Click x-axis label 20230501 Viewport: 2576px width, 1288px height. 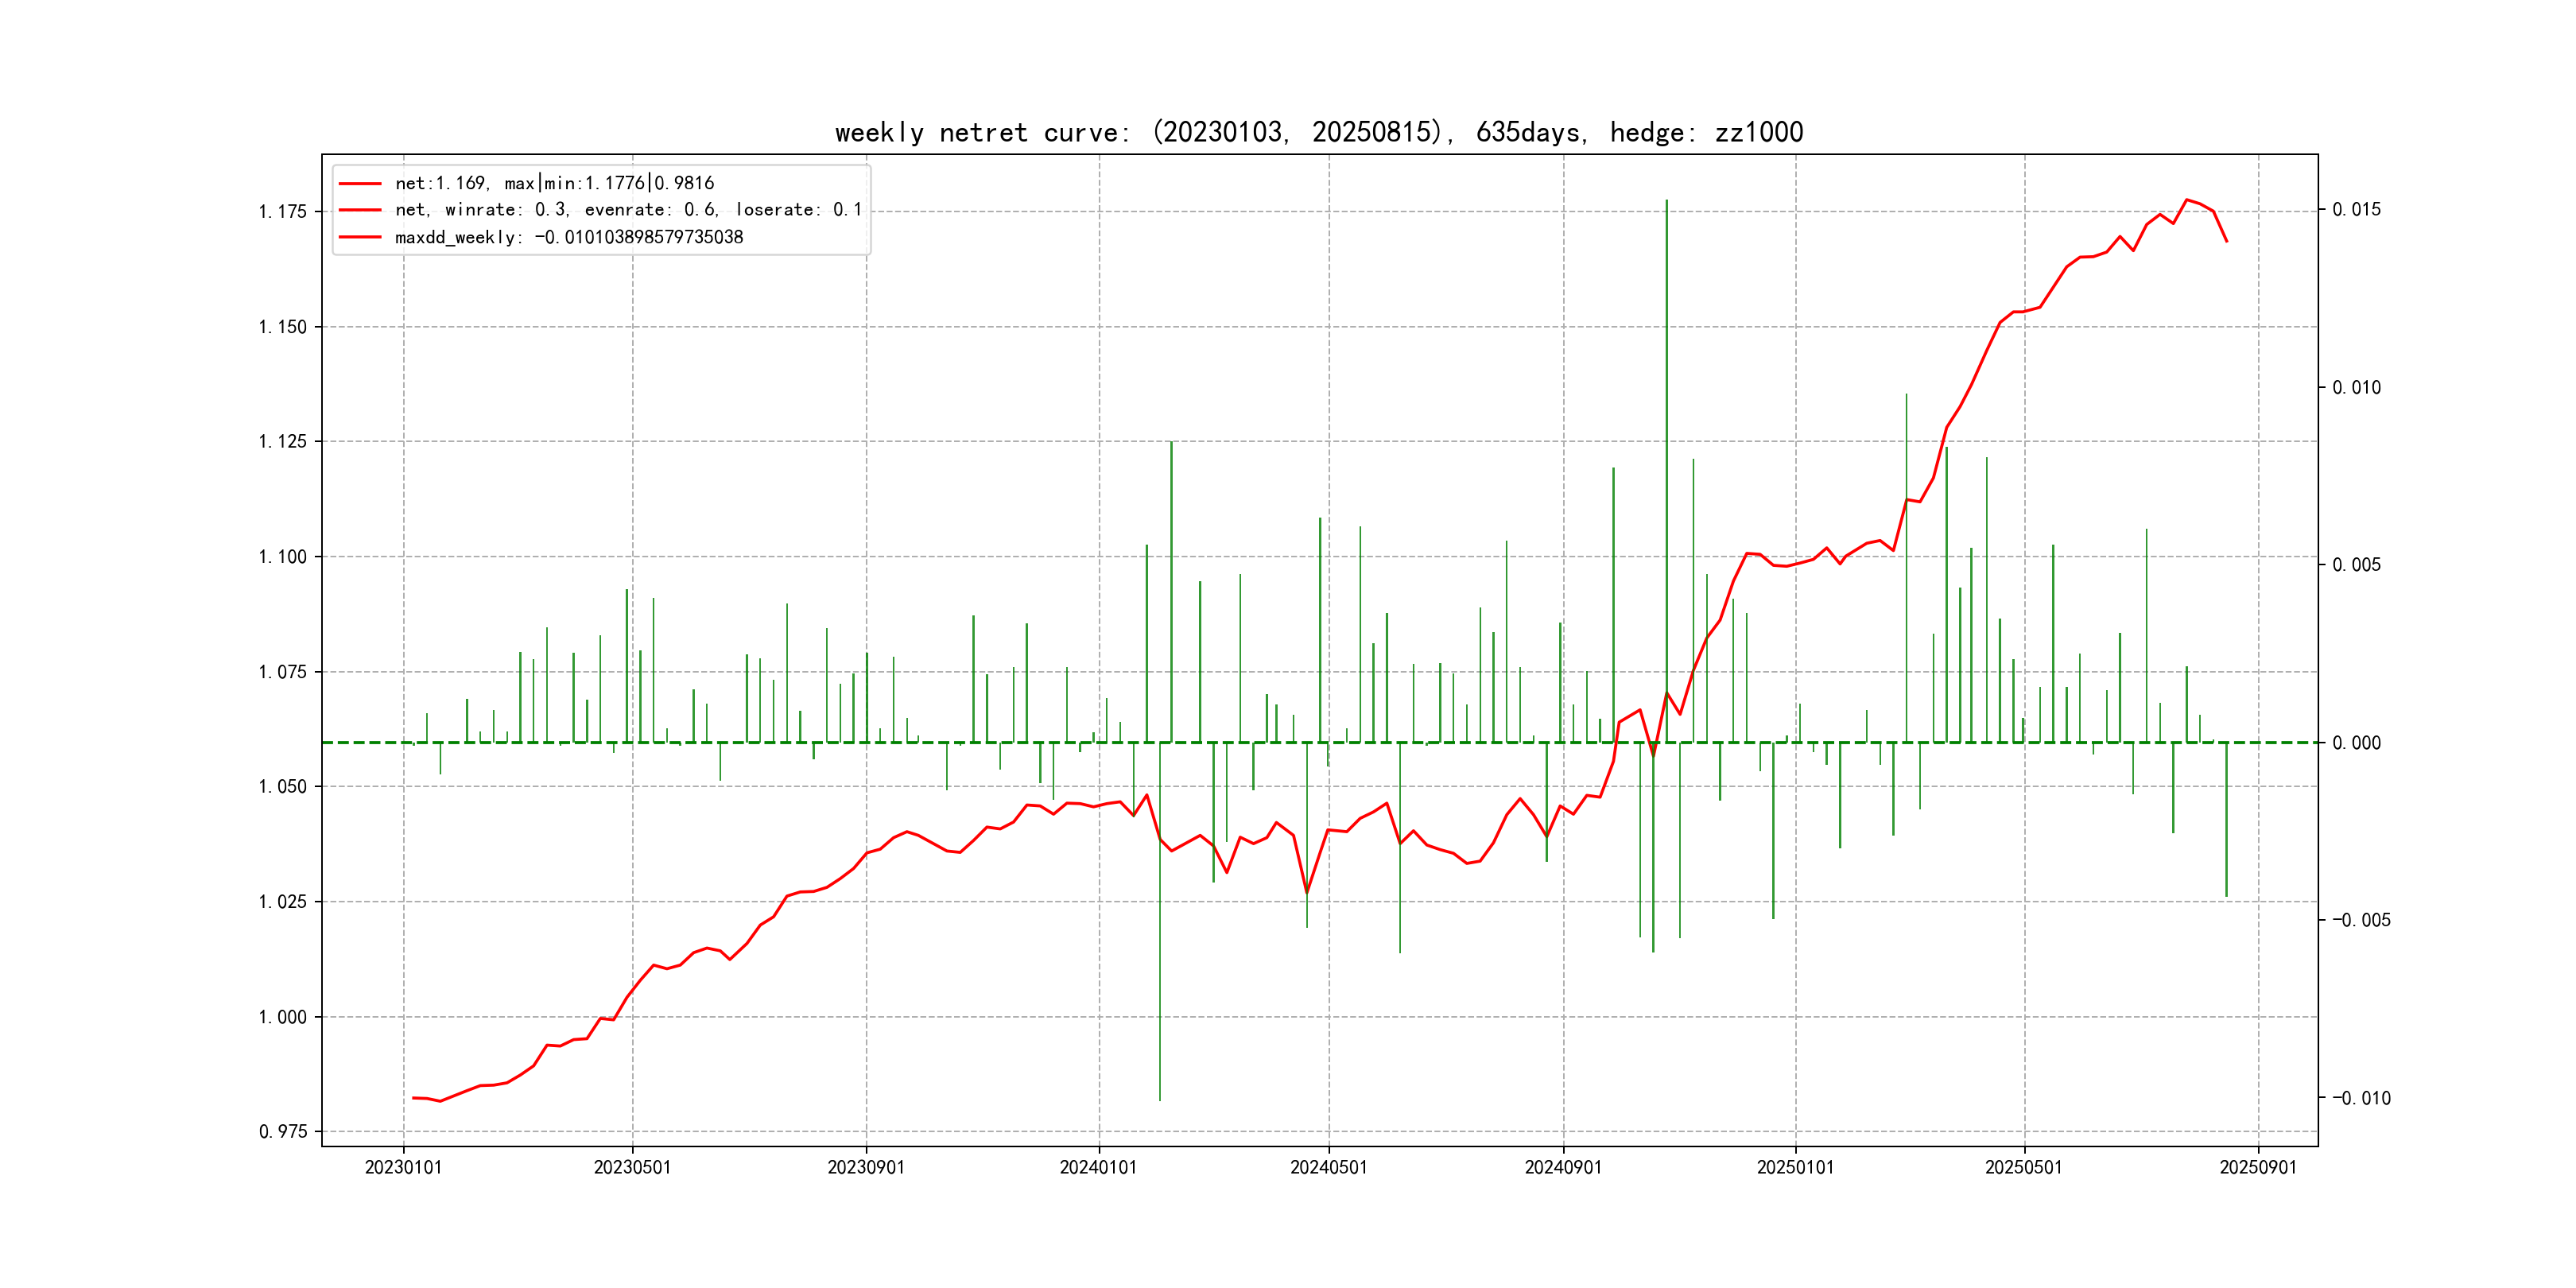click(x=632, y=1168)
